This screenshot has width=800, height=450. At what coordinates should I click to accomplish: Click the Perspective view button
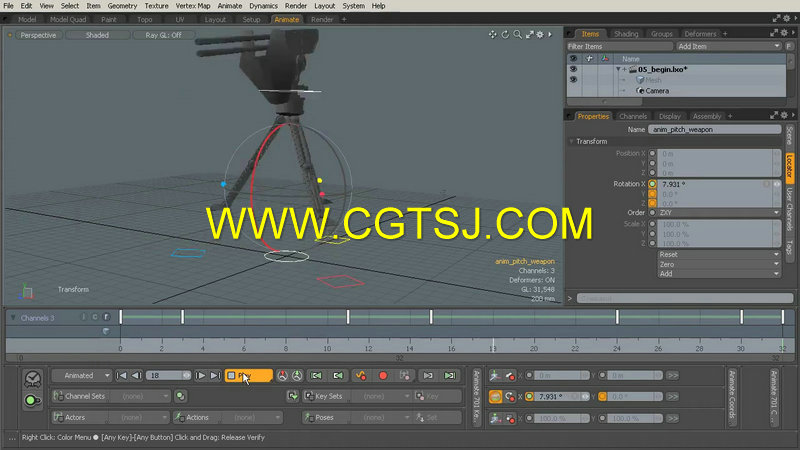(x=38, y=35)
